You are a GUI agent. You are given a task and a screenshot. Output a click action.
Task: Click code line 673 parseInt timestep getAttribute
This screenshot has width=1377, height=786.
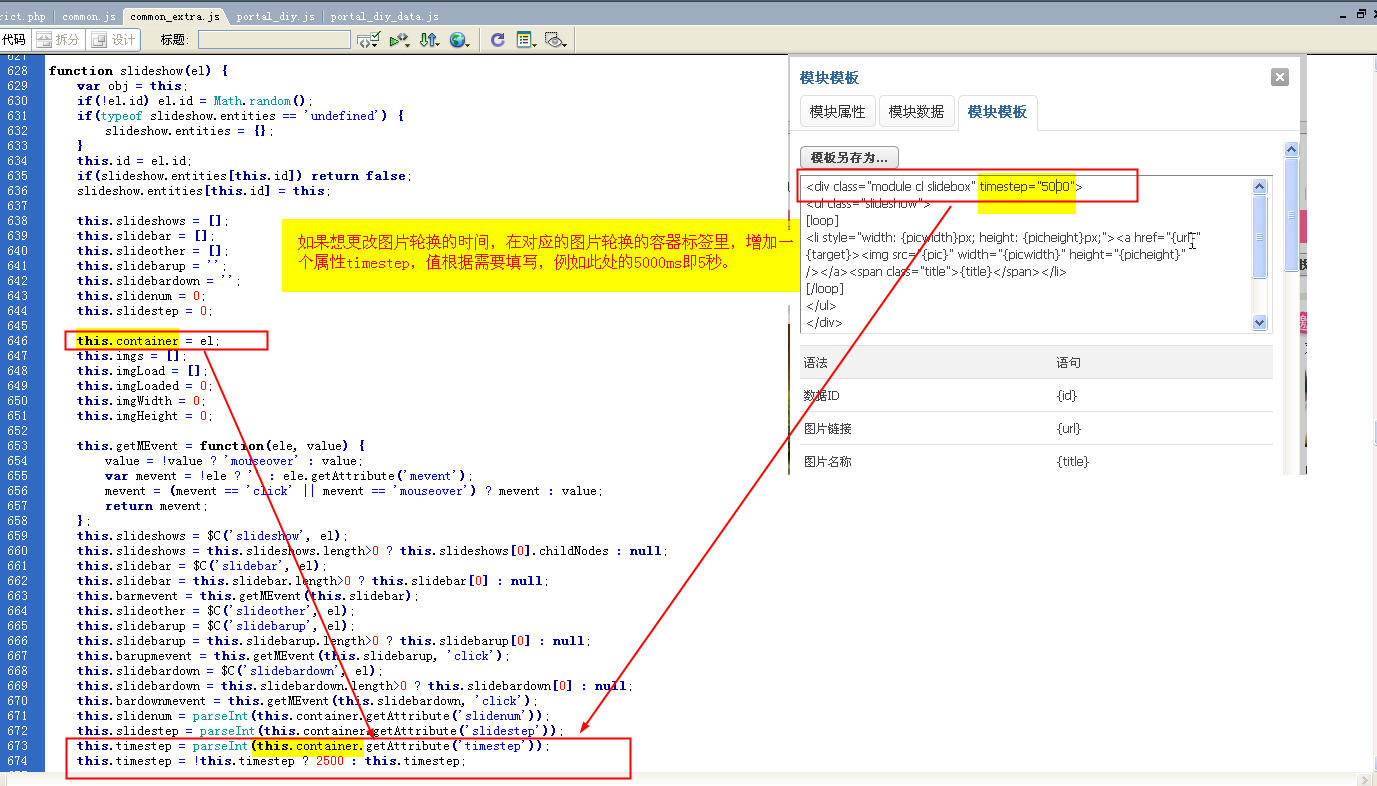[313, 746]
